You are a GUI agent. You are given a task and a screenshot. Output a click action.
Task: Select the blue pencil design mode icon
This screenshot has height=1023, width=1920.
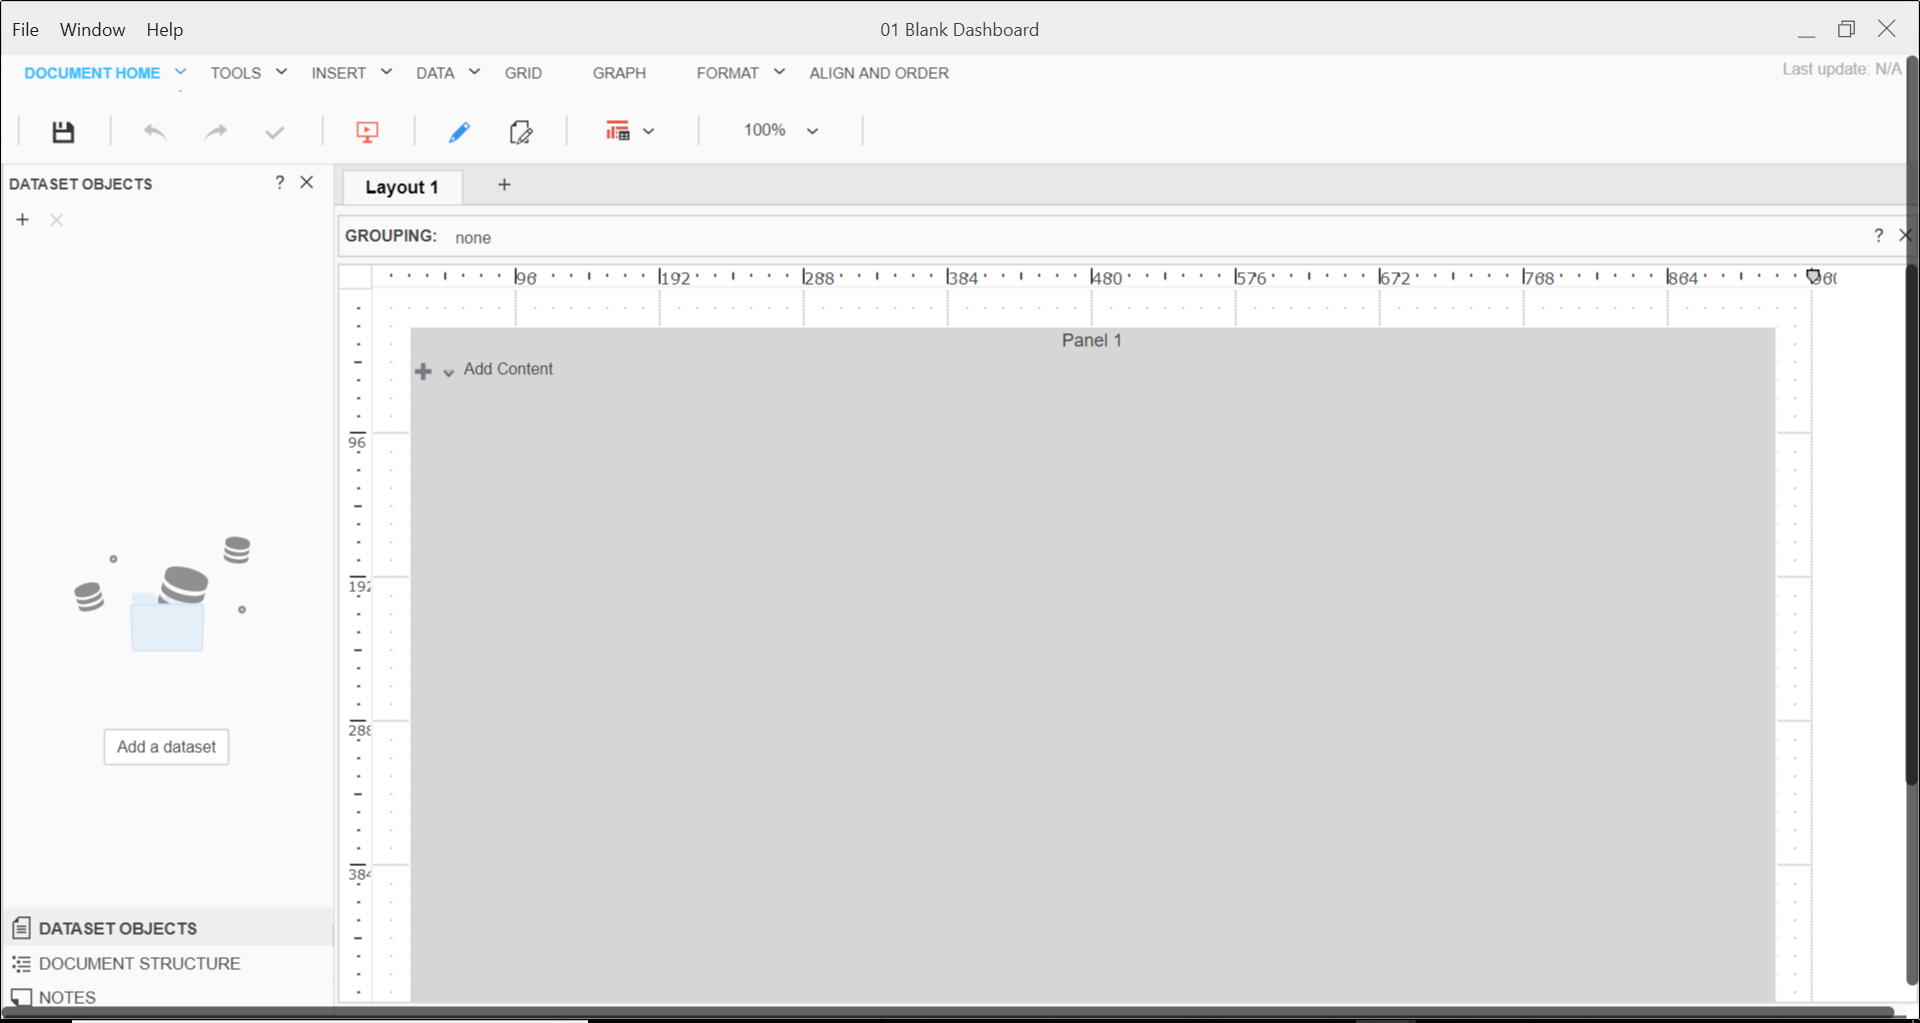pyautogui.click(x=459, y=132)
